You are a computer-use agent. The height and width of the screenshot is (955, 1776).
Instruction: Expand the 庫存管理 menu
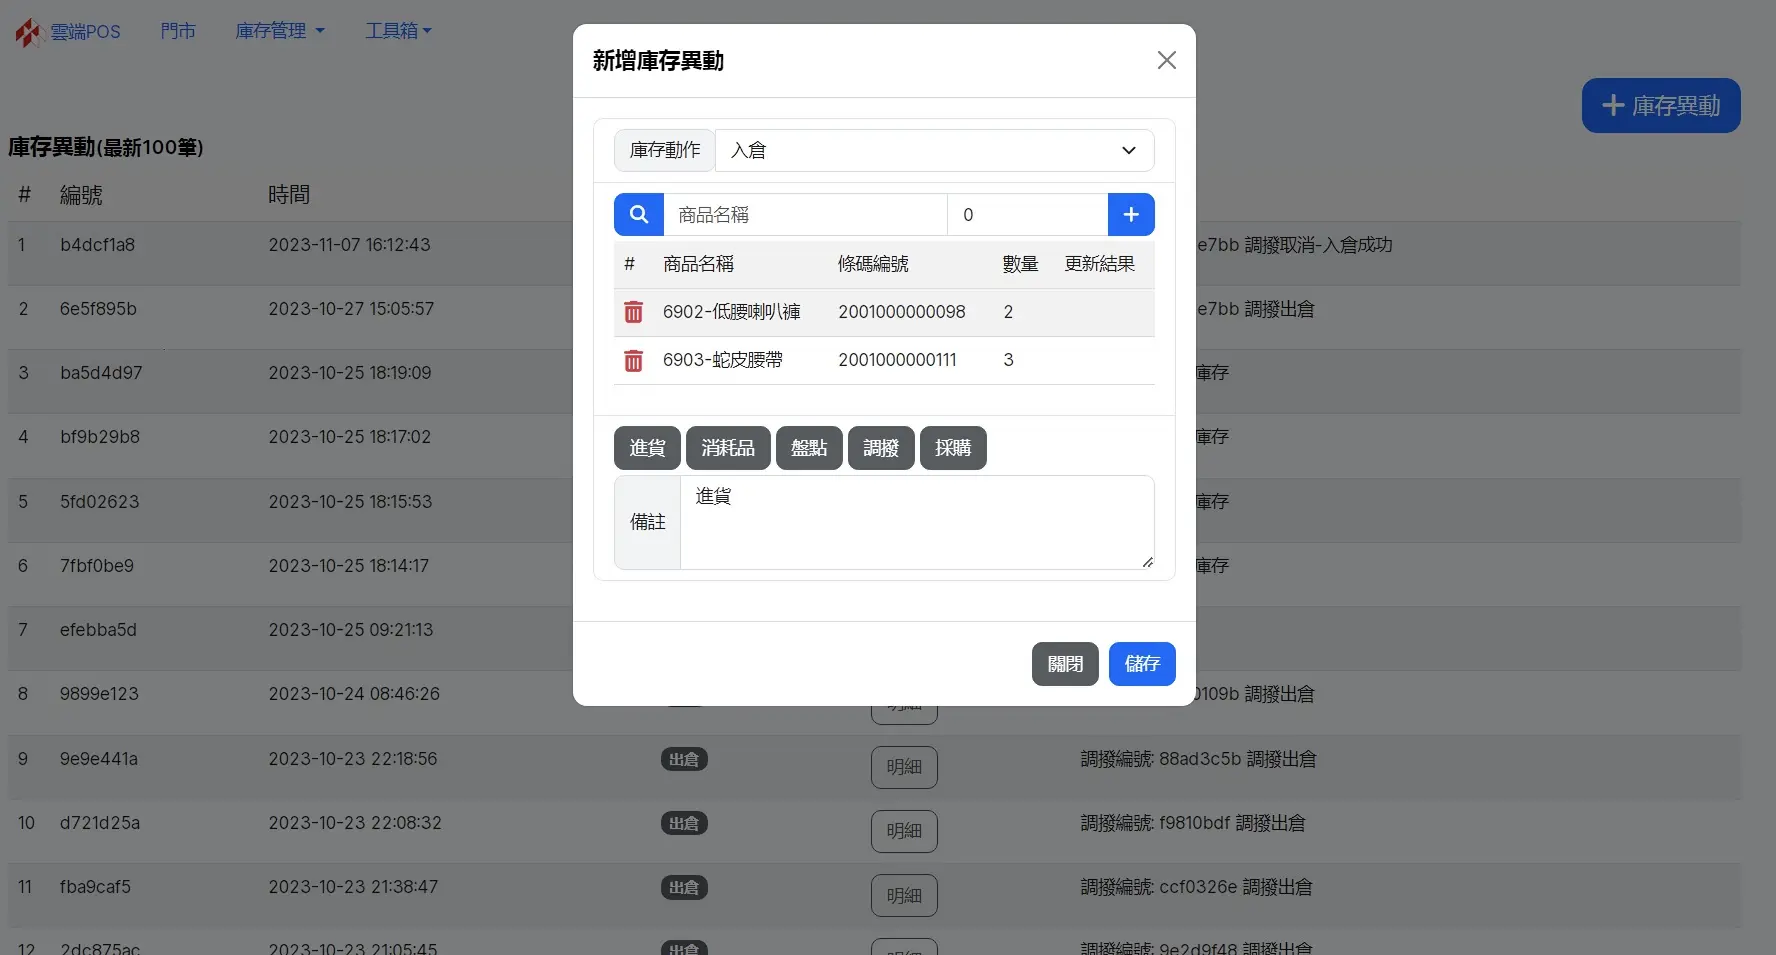[279, 31]
